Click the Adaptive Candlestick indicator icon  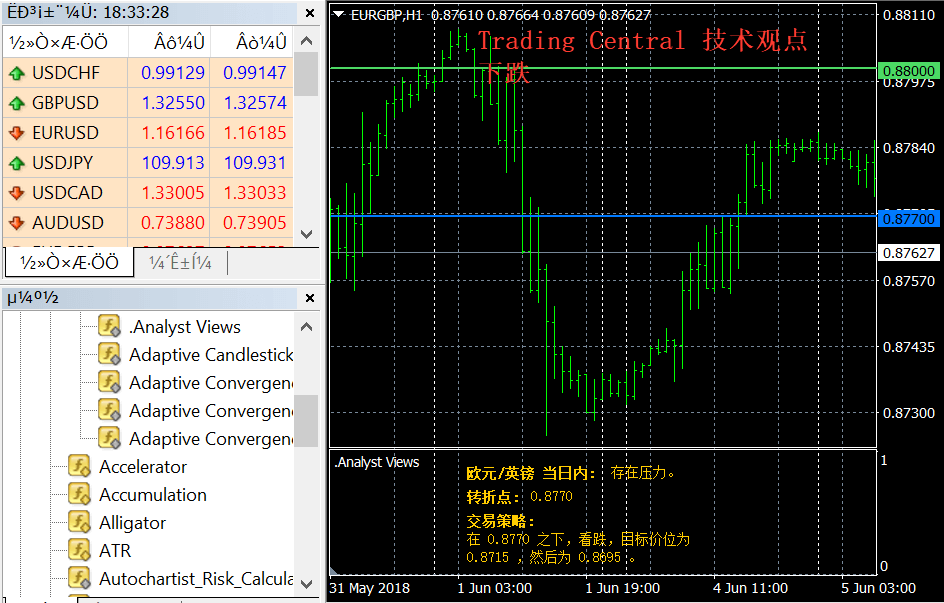[110, 354]
